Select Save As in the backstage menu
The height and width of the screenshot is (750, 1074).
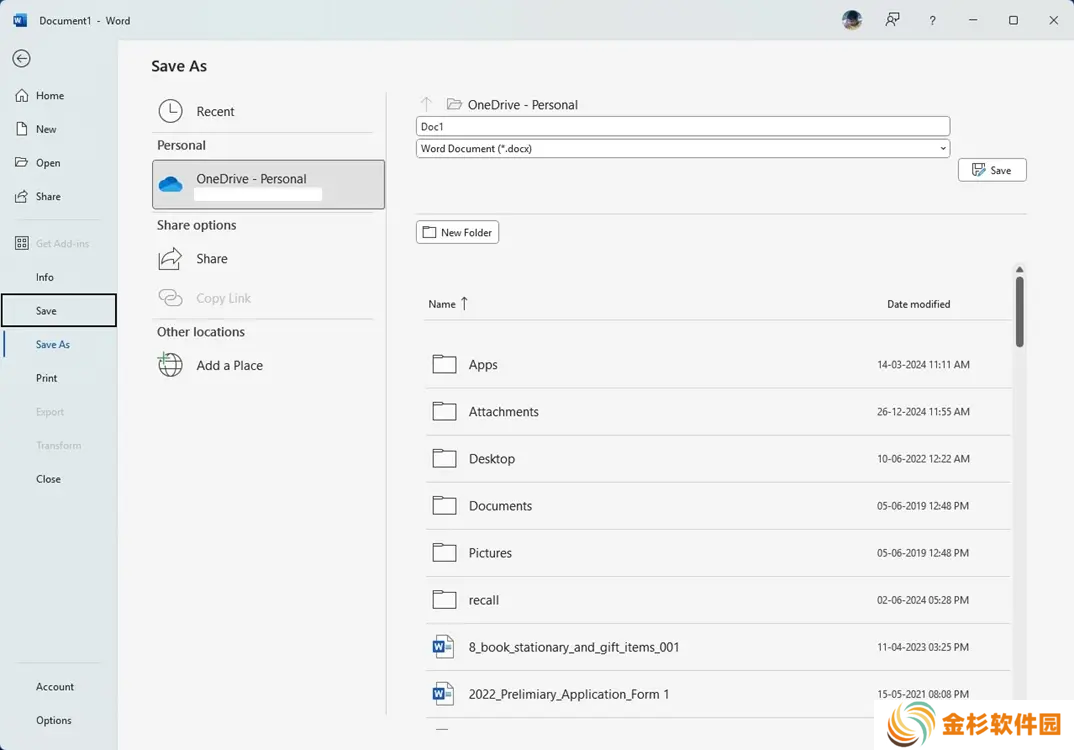[53, 344]
